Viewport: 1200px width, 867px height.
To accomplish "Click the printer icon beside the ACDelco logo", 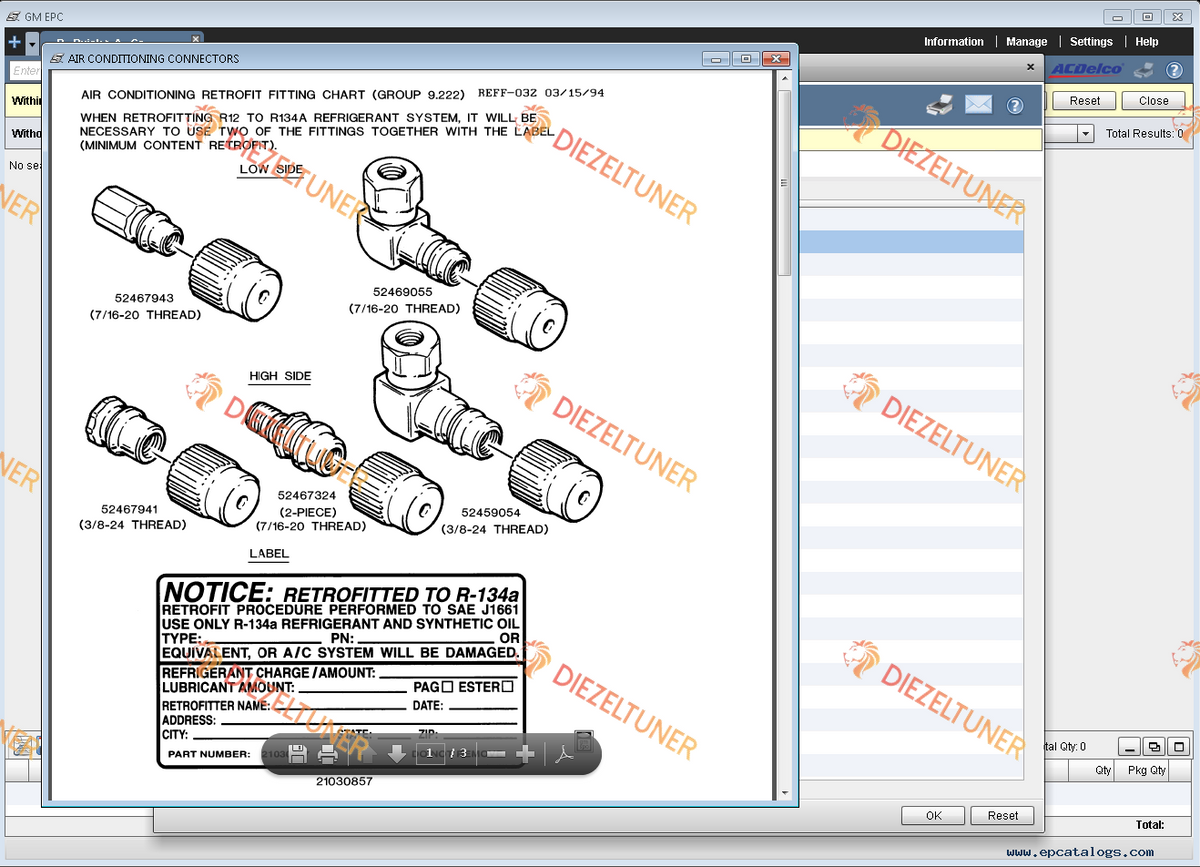I will point(1144,70).
